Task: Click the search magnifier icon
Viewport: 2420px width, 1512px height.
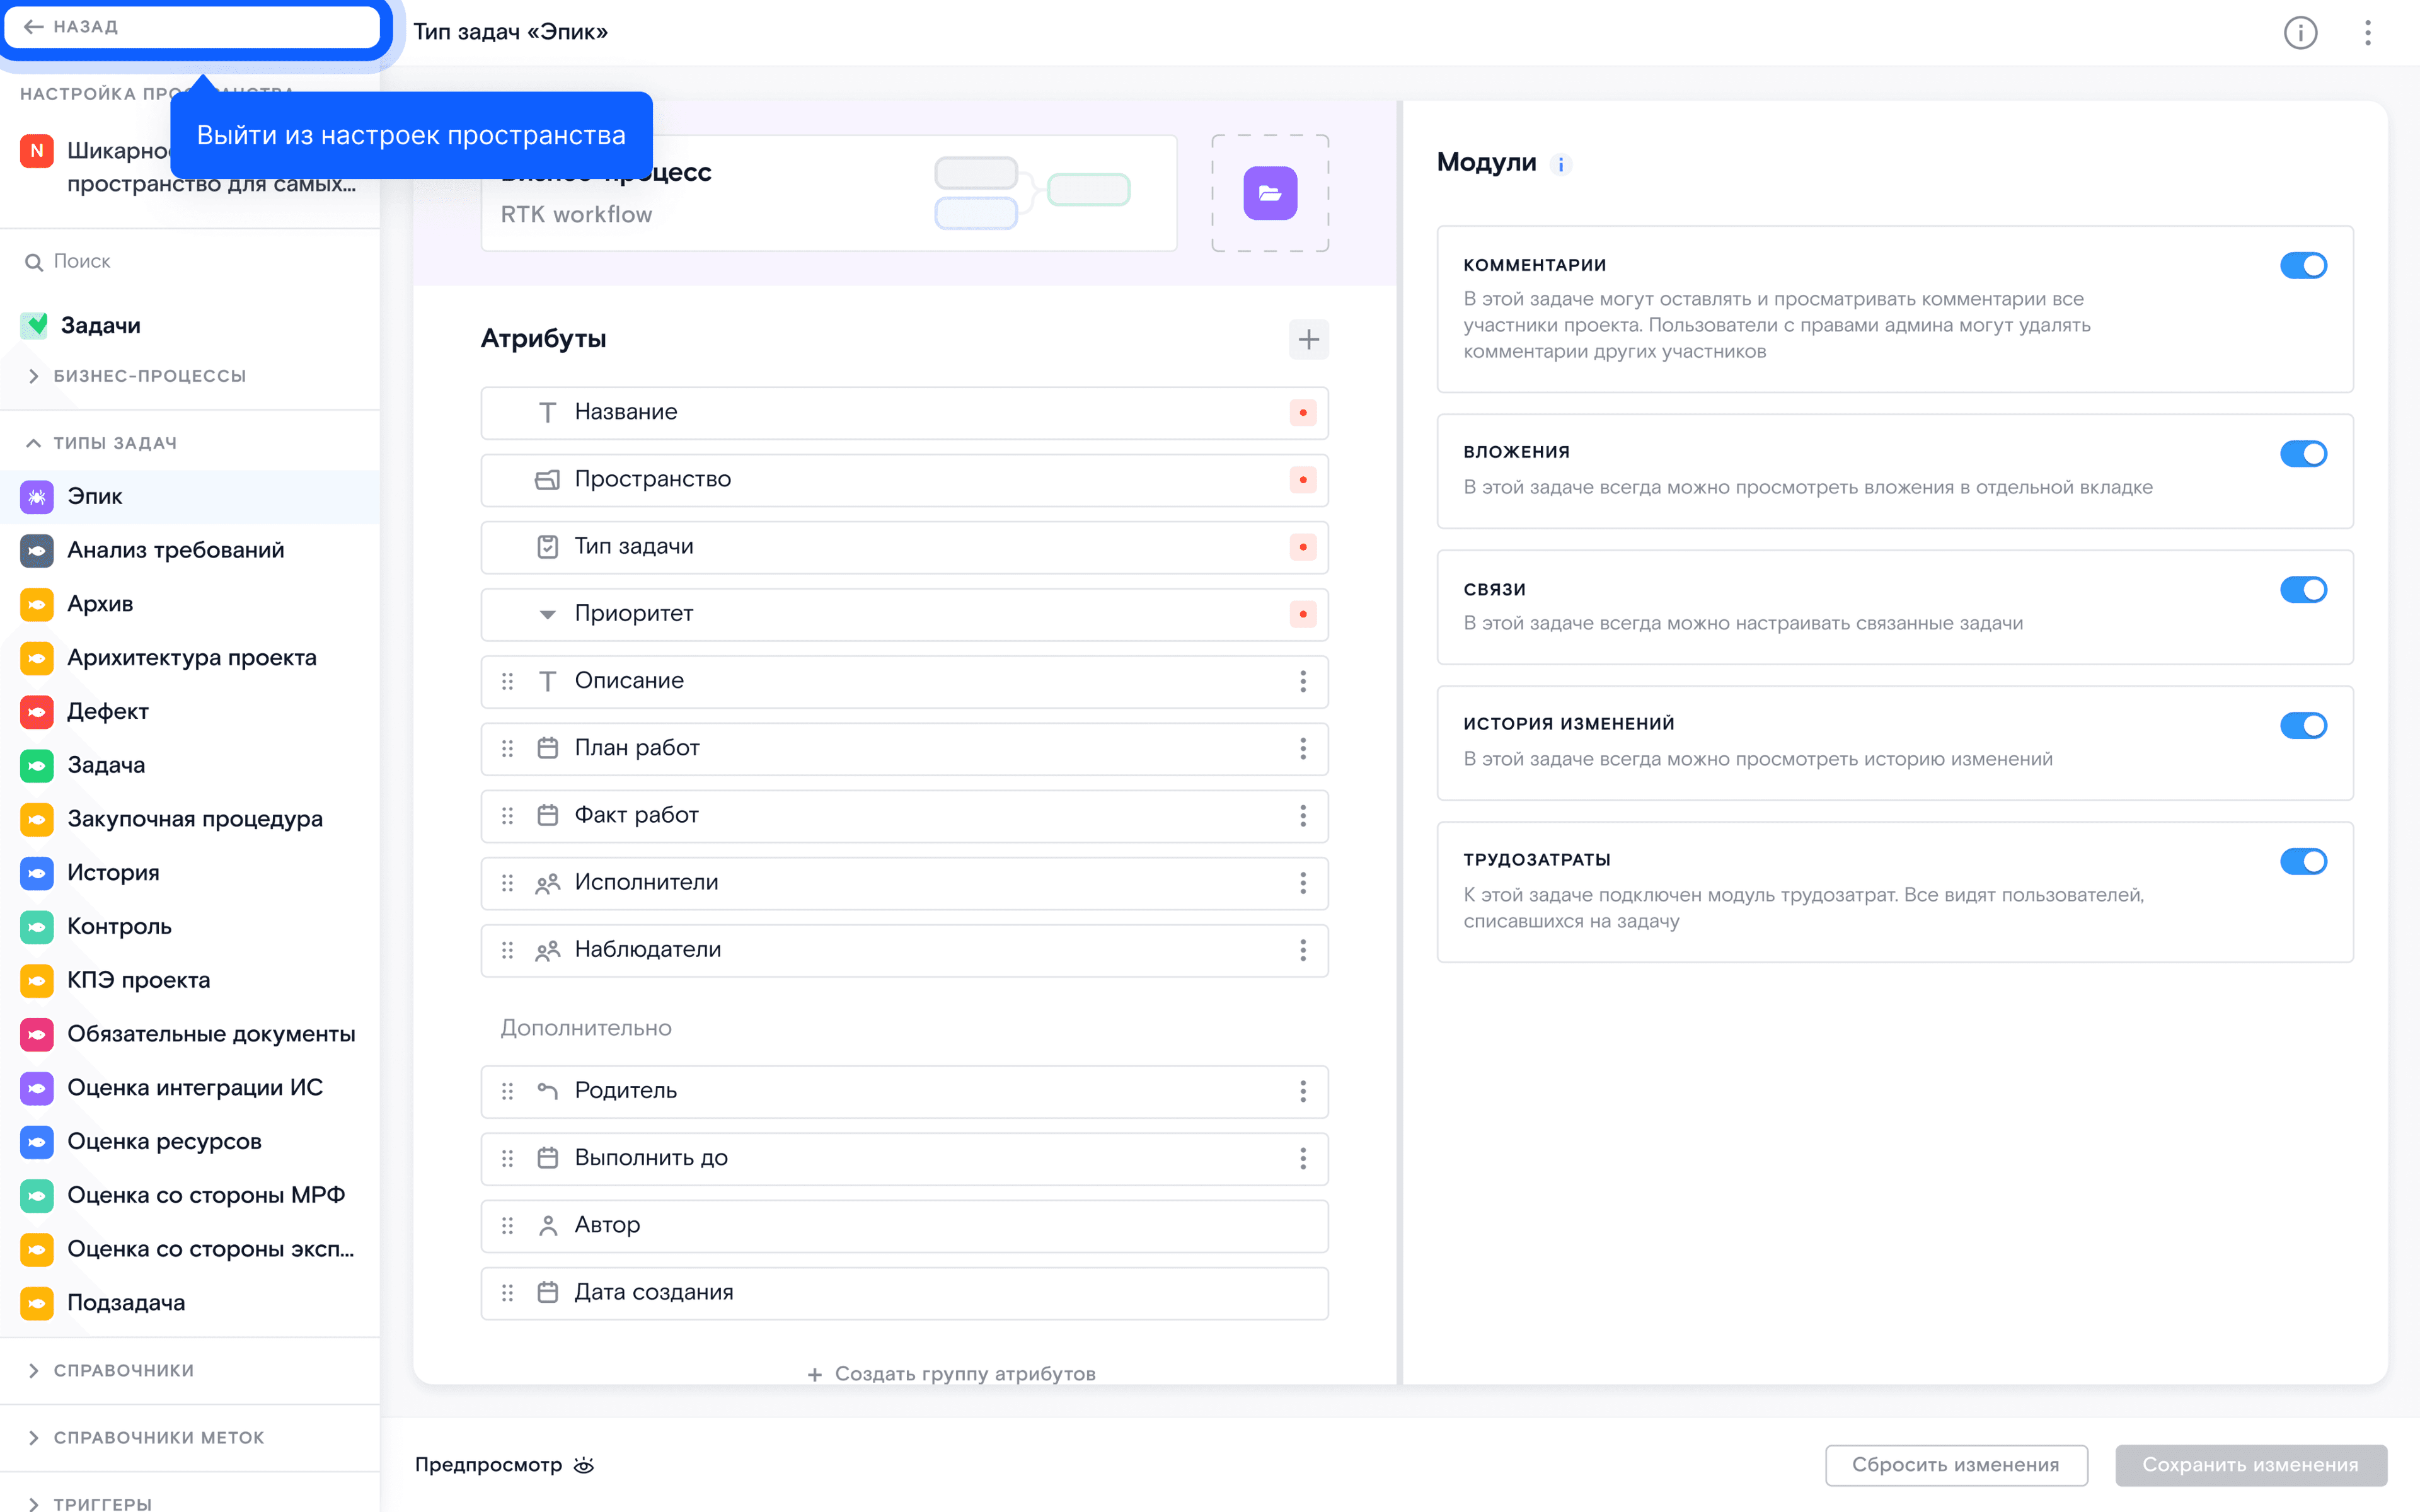Action: (x=34, y=262)
